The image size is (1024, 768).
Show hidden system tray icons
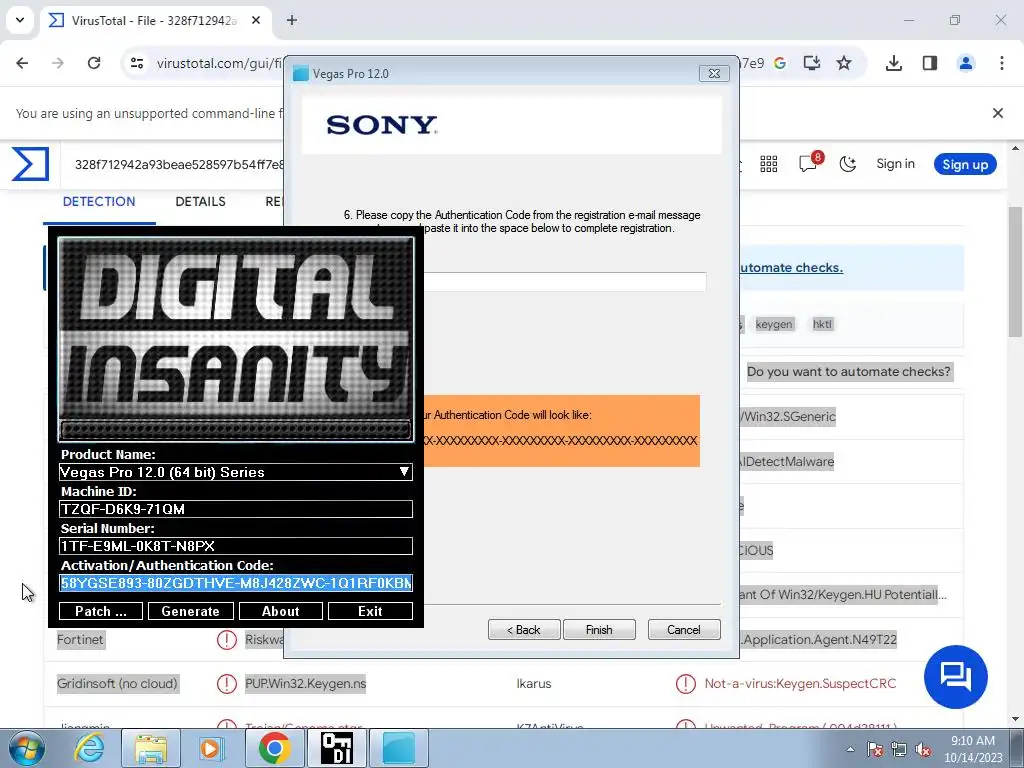tap(850, 749)
